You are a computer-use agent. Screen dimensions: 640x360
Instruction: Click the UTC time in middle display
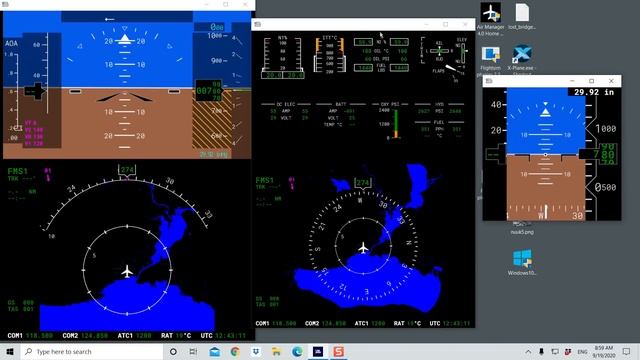pyautogui.click(x=456, y=323)
